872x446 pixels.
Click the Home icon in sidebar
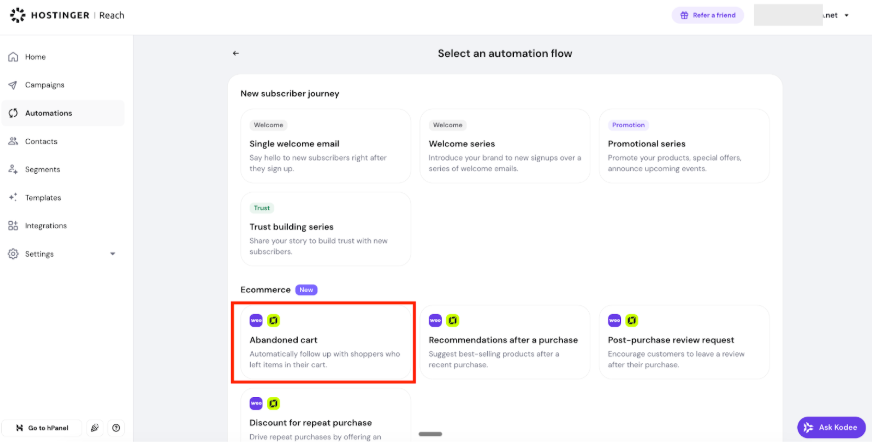(13, 57)
